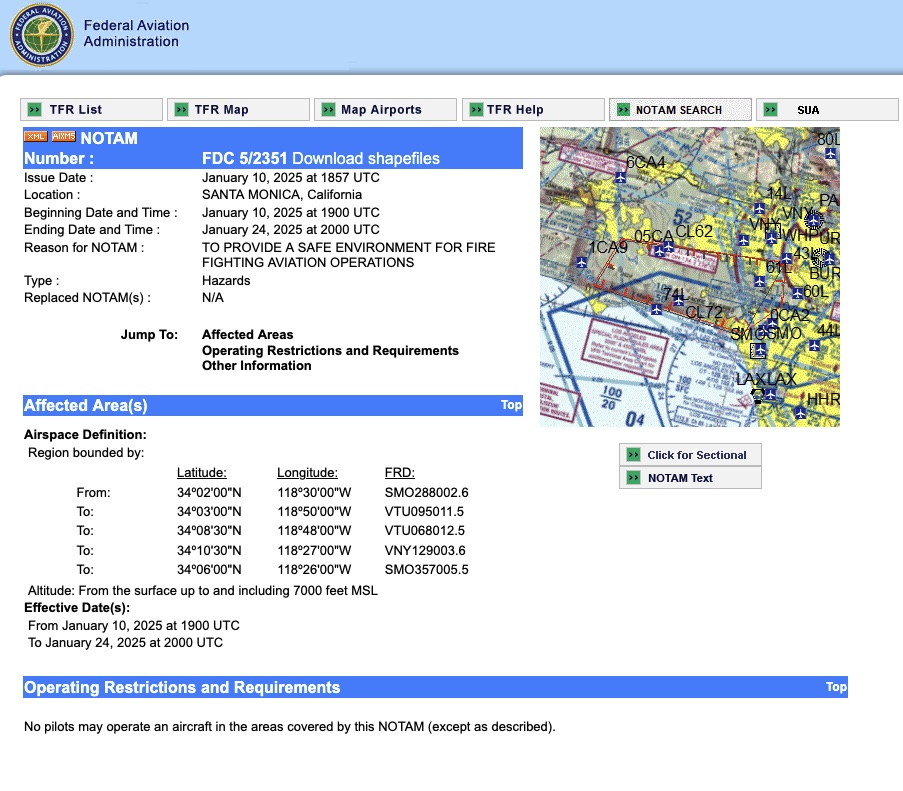Screen dimensions: 903x791
Task: Click the HHR airport icon on map
Action: pyautogui.click(x=800, y=411)
